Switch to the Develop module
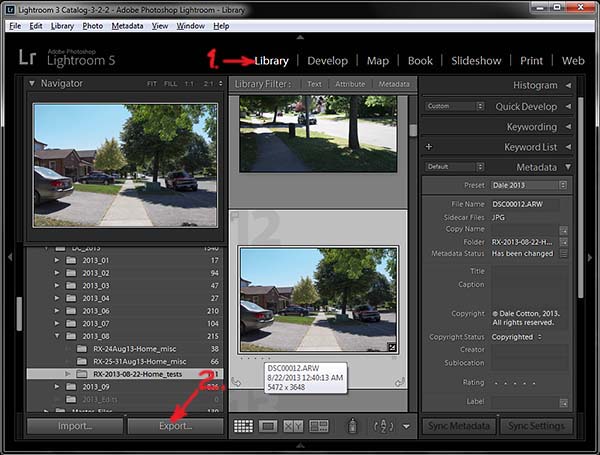The width and height of the screenshot is (600, 455). (328, 61)
